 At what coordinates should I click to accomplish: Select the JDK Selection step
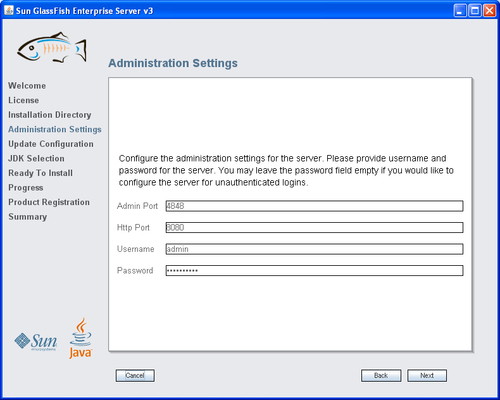click(x=36, y=159)
